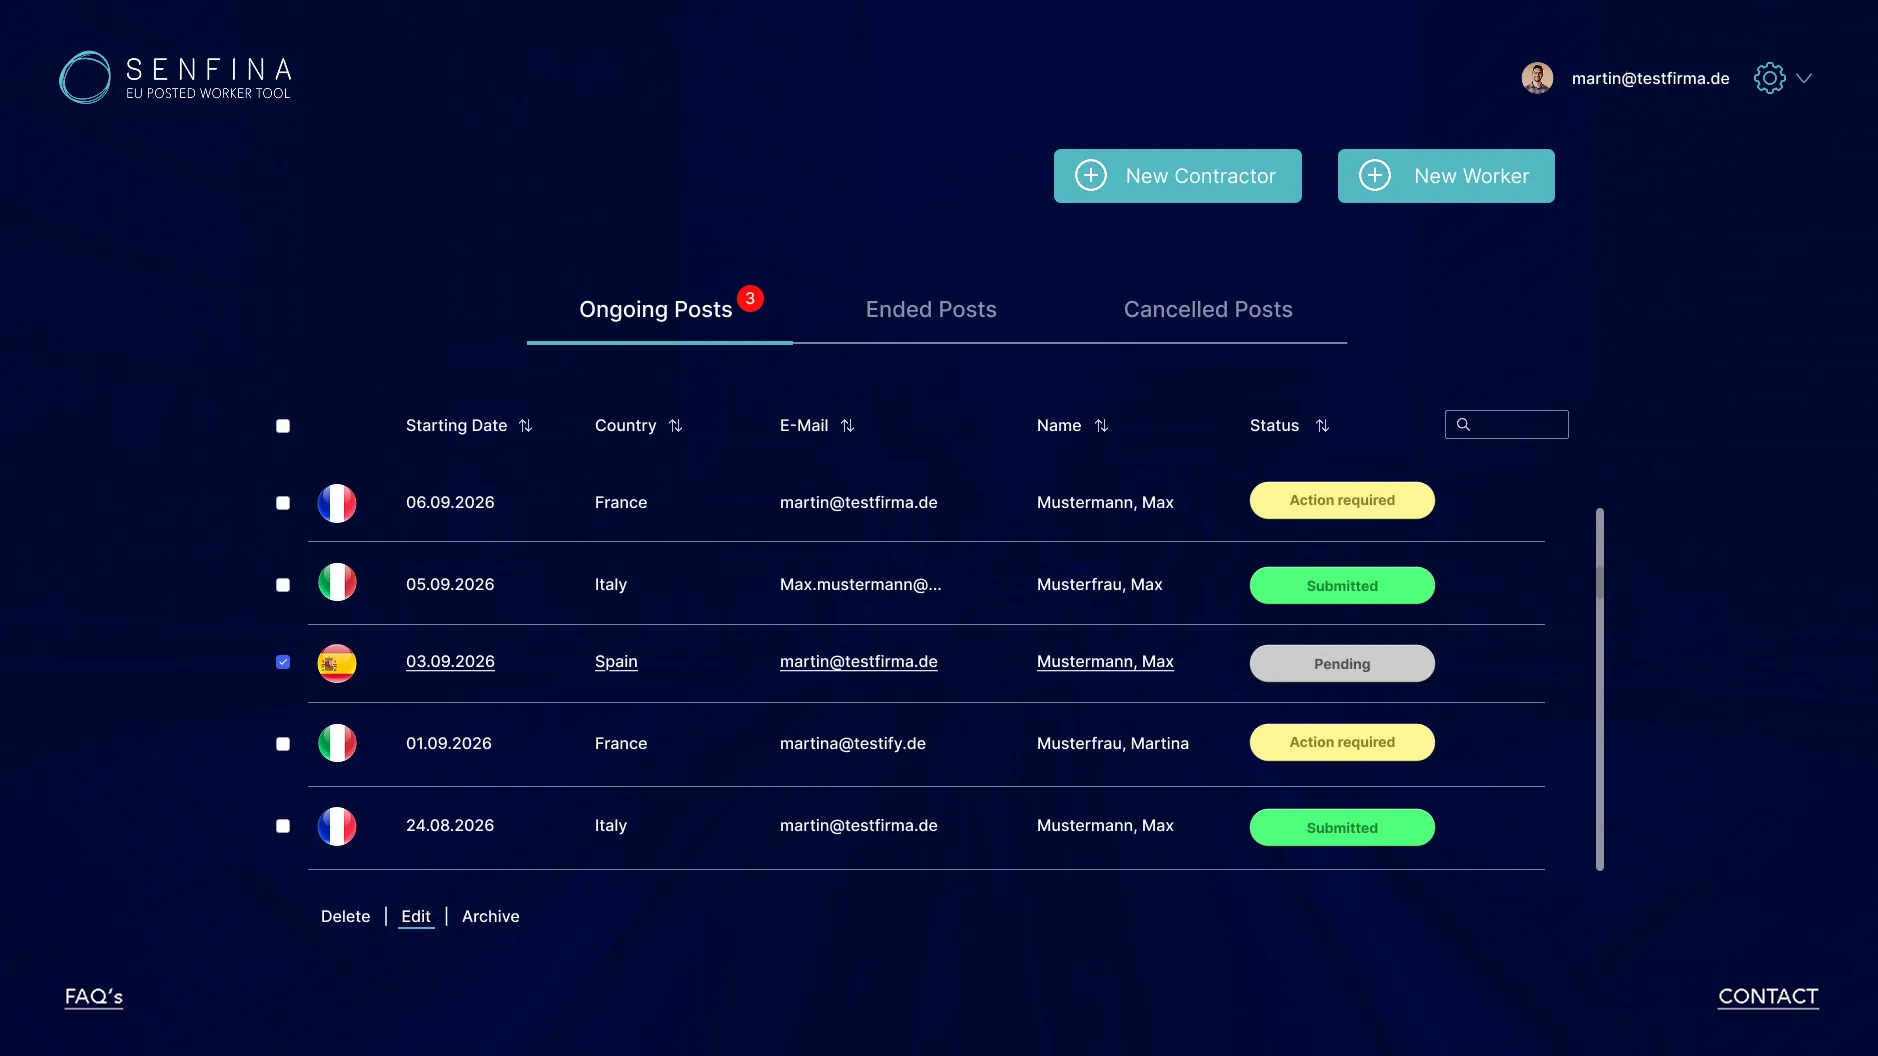1878x1056 pixels.
Task: Check the box for the 24.08.2026 row
Action: click(x=283, y=826)
